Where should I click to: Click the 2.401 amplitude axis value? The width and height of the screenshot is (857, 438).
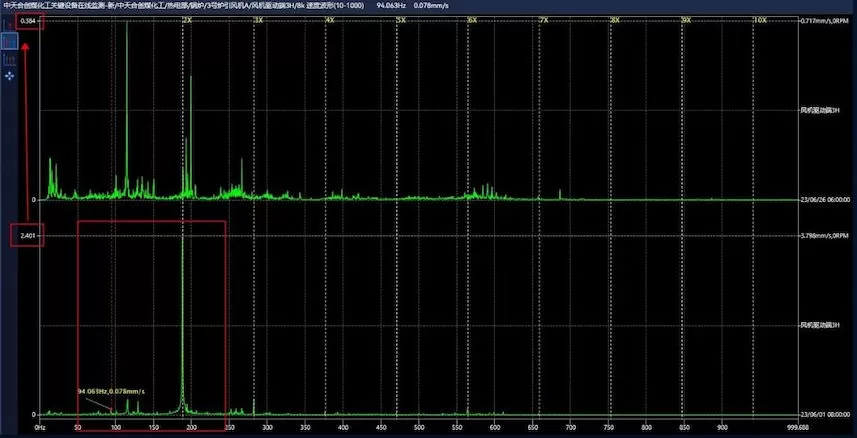pyautogui.click(x=27, y=236)
